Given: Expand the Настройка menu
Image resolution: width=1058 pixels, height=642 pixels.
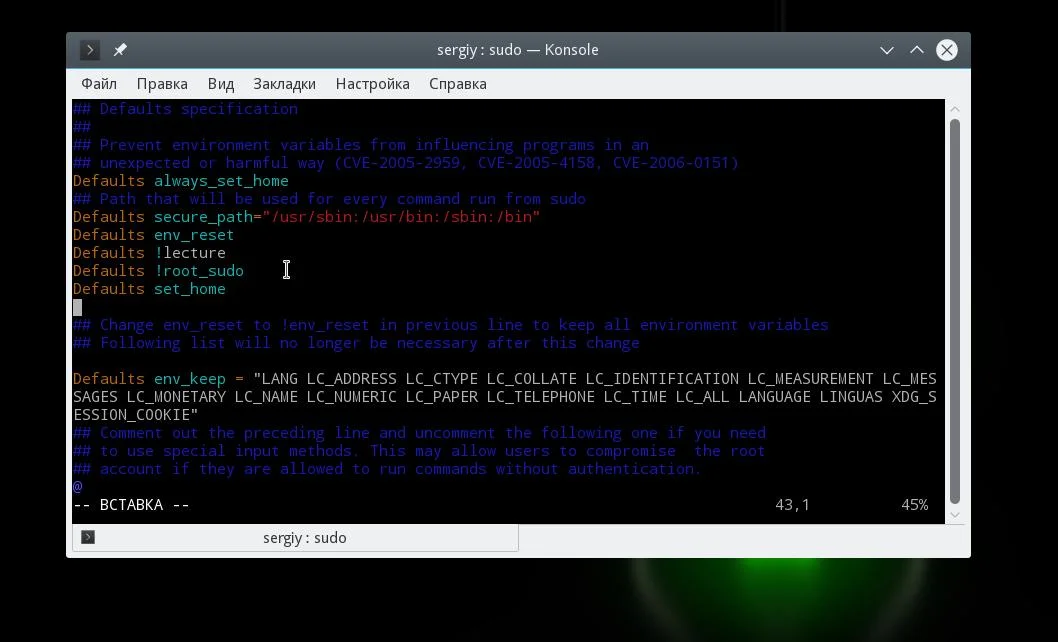Looking at the screenshot, I should pos(372,84).
